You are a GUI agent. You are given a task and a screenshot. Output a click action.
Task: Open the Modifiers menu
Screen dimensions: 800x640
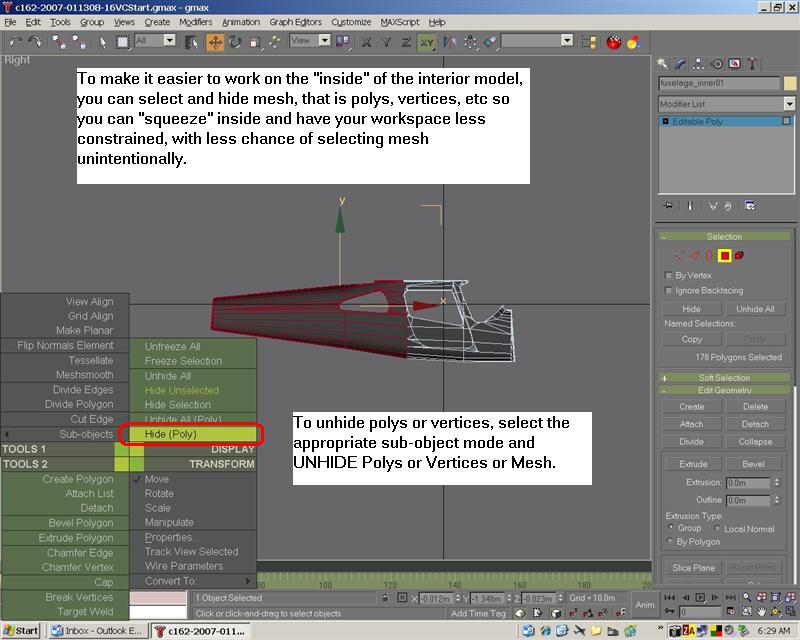(x=195, y=22)
